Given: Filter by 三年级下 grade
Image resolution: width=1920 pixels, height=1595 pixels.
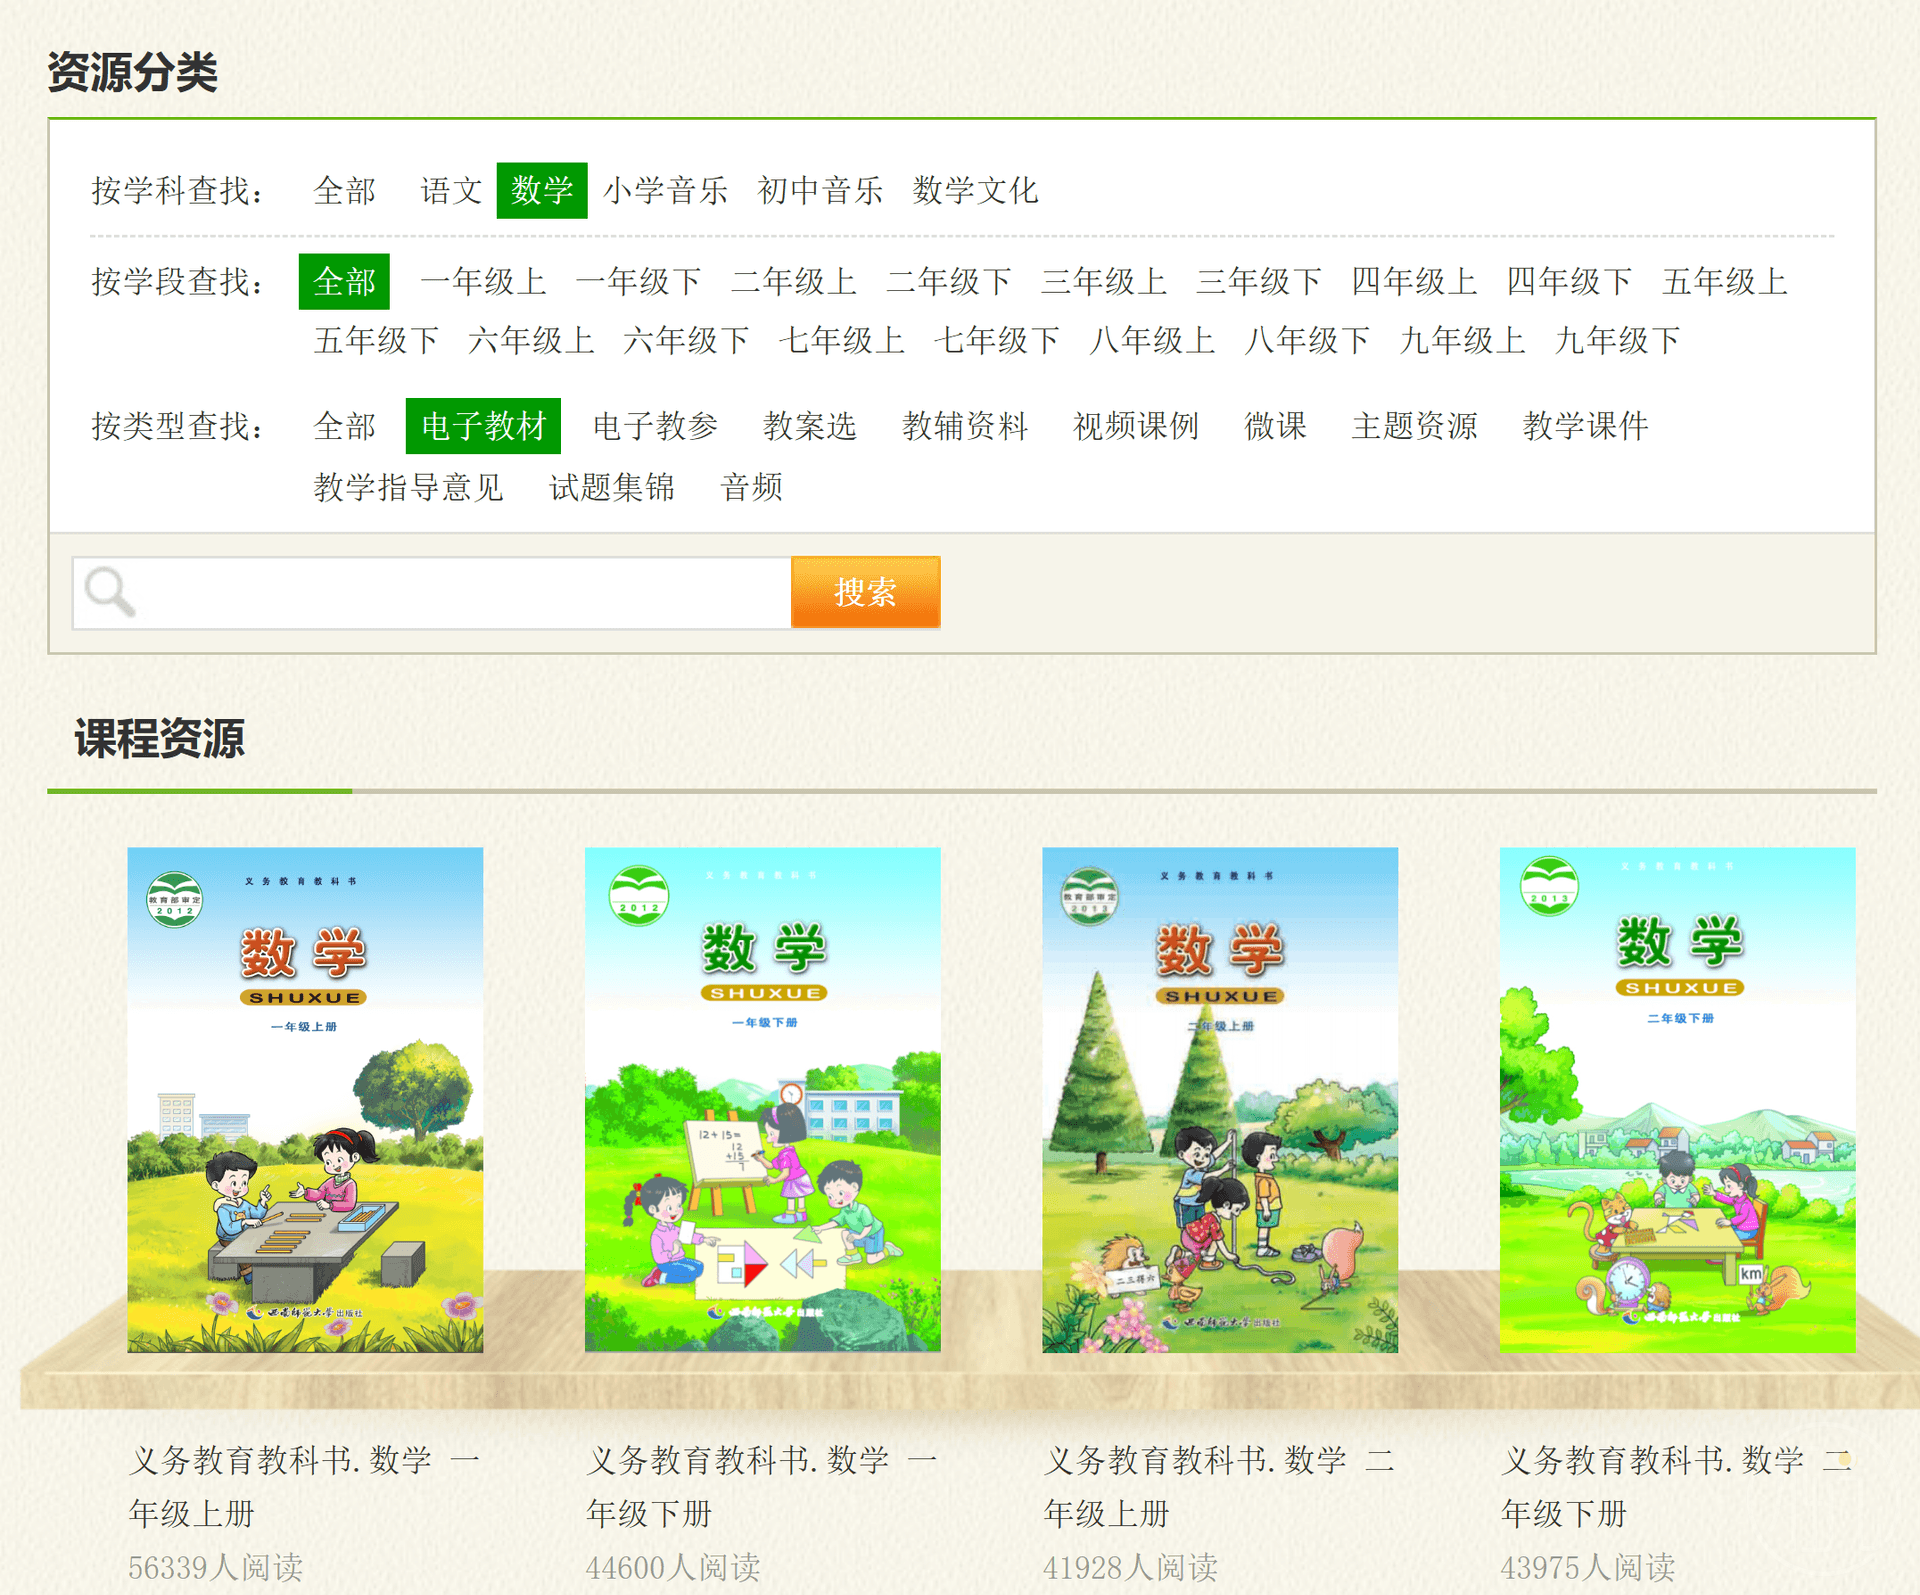Looking at the screenshot, I should click(1259, 281).
